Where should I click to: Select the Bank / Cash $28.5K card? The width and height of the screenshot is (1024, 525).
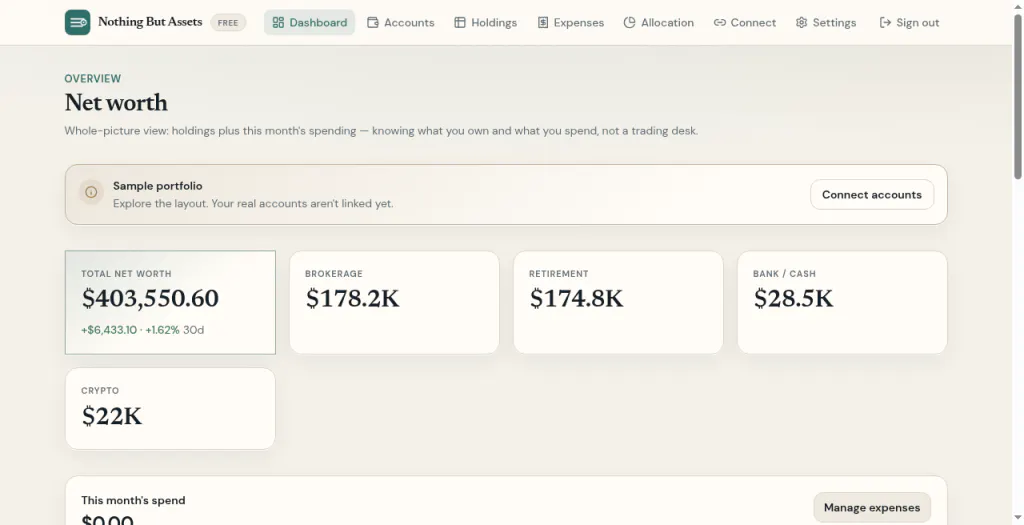tap(842, 302)
